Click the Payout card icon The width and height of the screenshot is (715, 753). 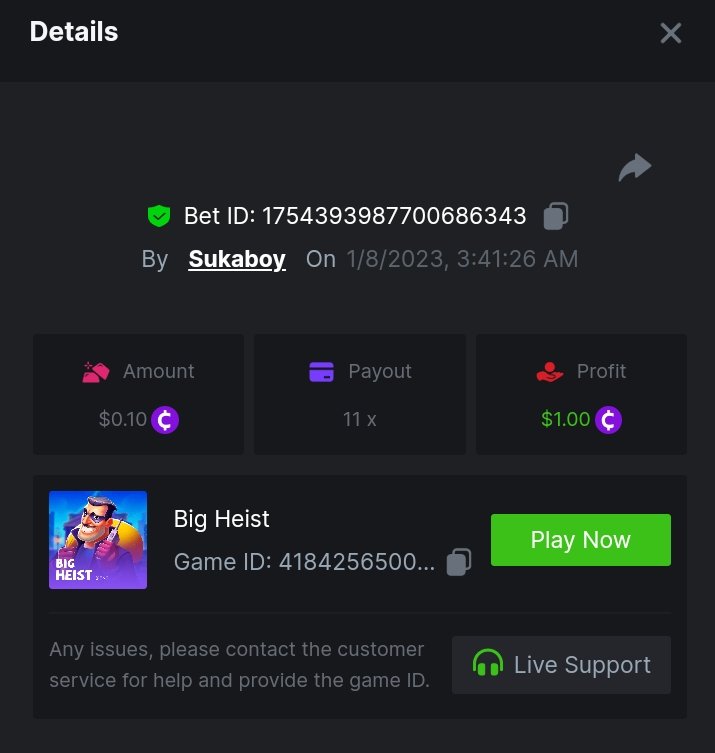(x=322, y=372)
